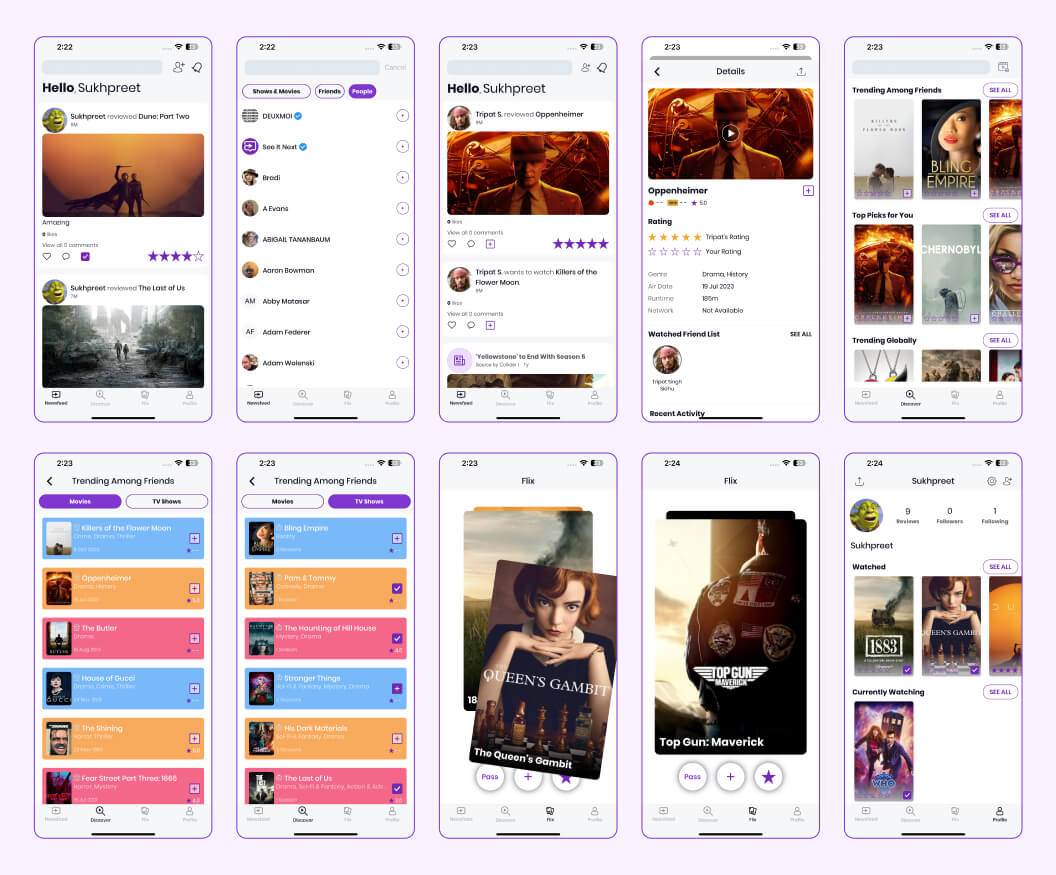See all Top Picks for You

click(1000, 216)
